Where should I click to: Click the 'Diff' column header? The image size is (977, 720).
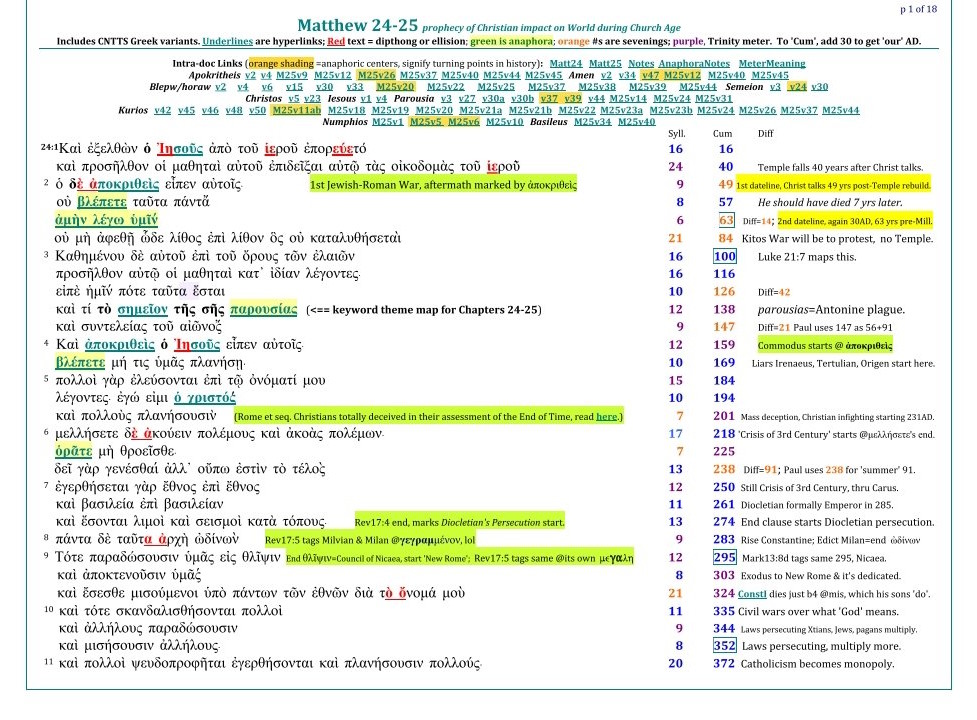coord(766,133)
